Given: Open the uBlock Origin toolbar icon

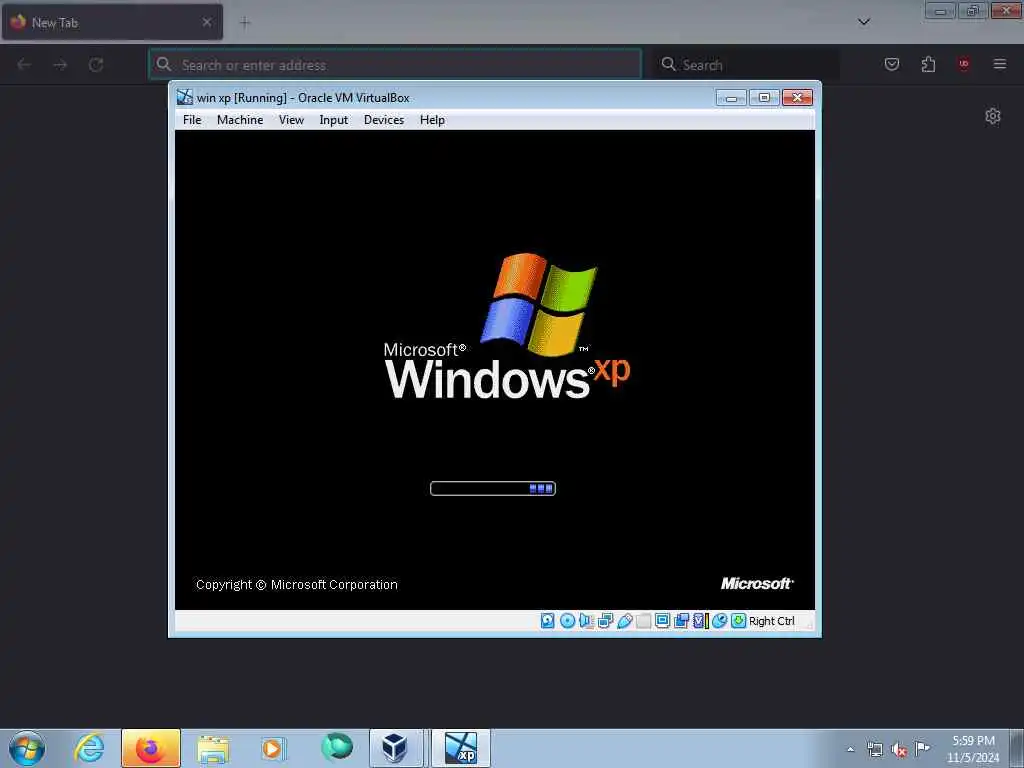Looking at the screenshot, I should point(963,64).
